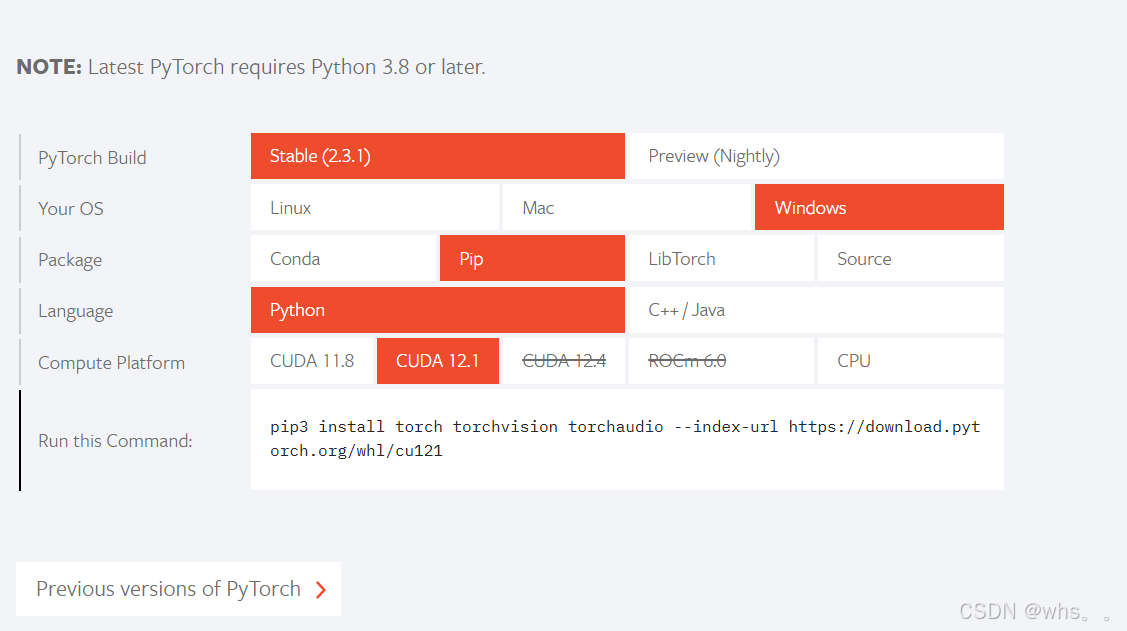Switch to the Preview (Nightly) build
The width and height of the screenshot is (1127, 631).
(815, 156)
